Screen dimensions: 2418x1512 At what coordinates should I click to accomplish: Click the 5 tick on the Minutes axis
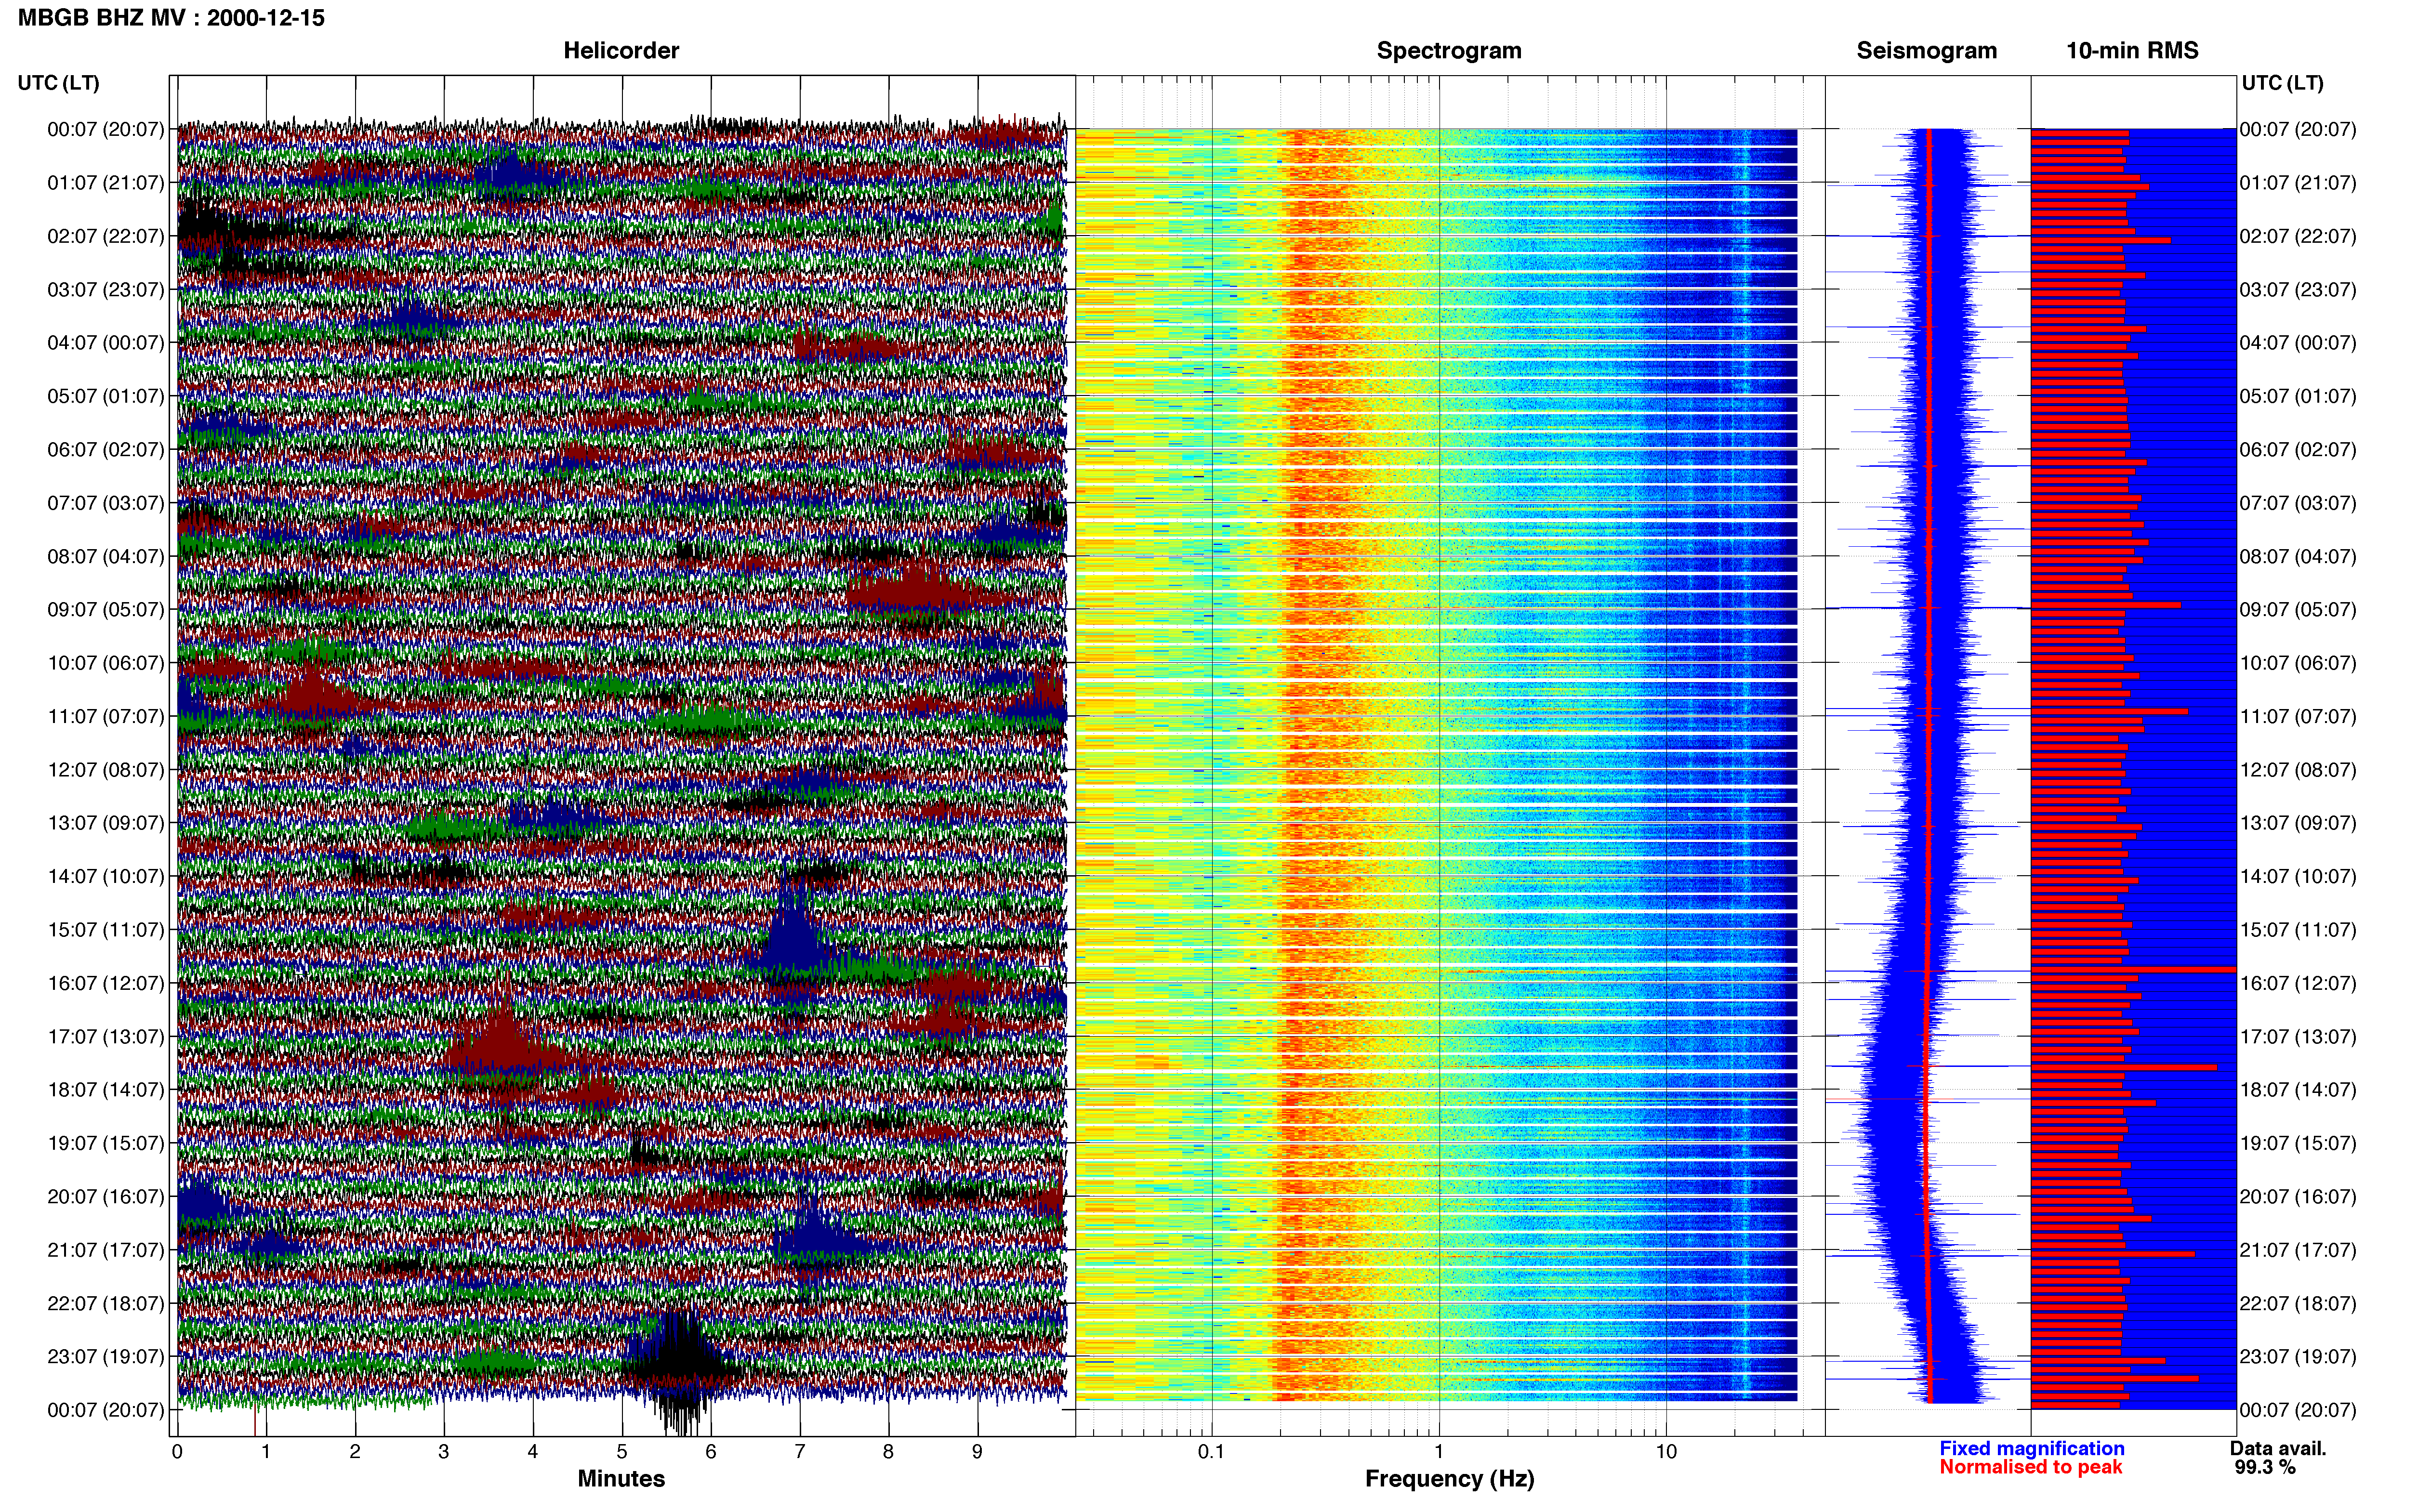pyautogui.click(x=622, y=1452)
